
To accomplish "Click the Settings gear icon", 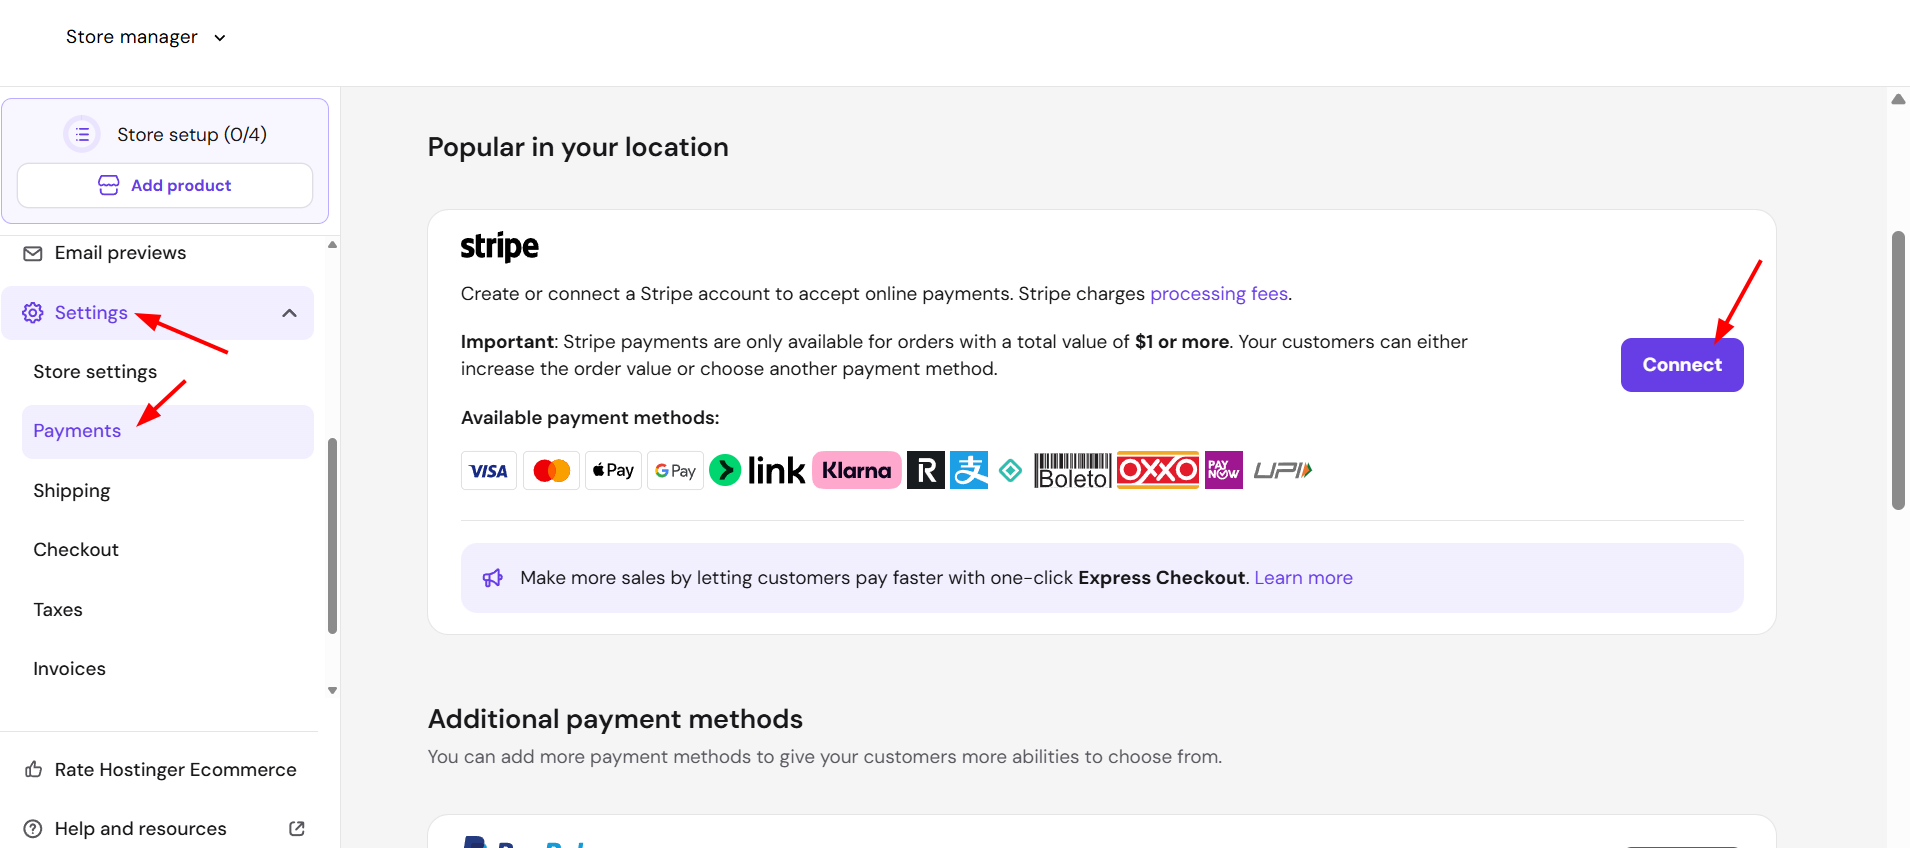I will click(33, 313).
